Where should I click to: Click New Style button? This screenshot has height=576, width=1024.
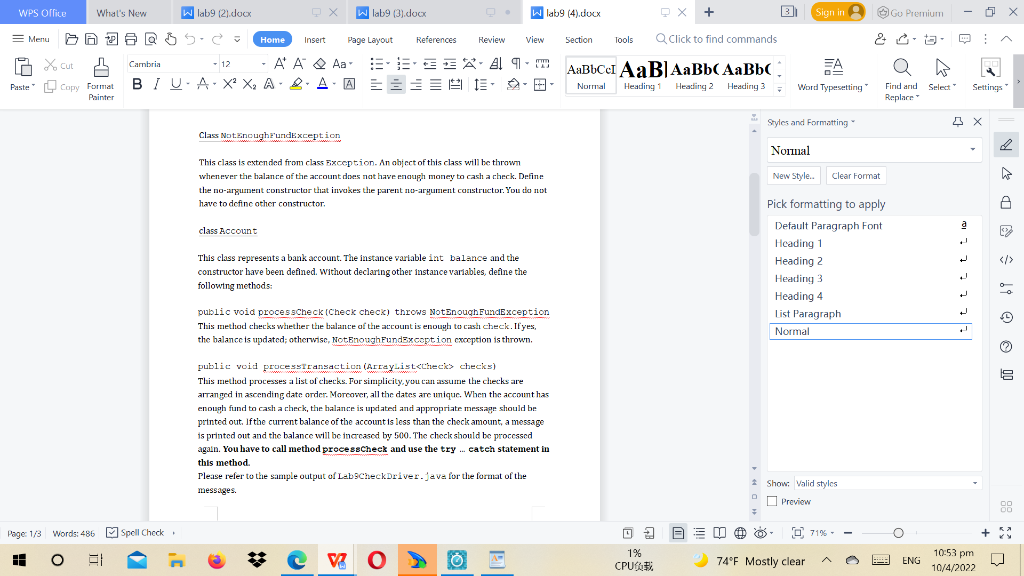[x=793, y=176]
